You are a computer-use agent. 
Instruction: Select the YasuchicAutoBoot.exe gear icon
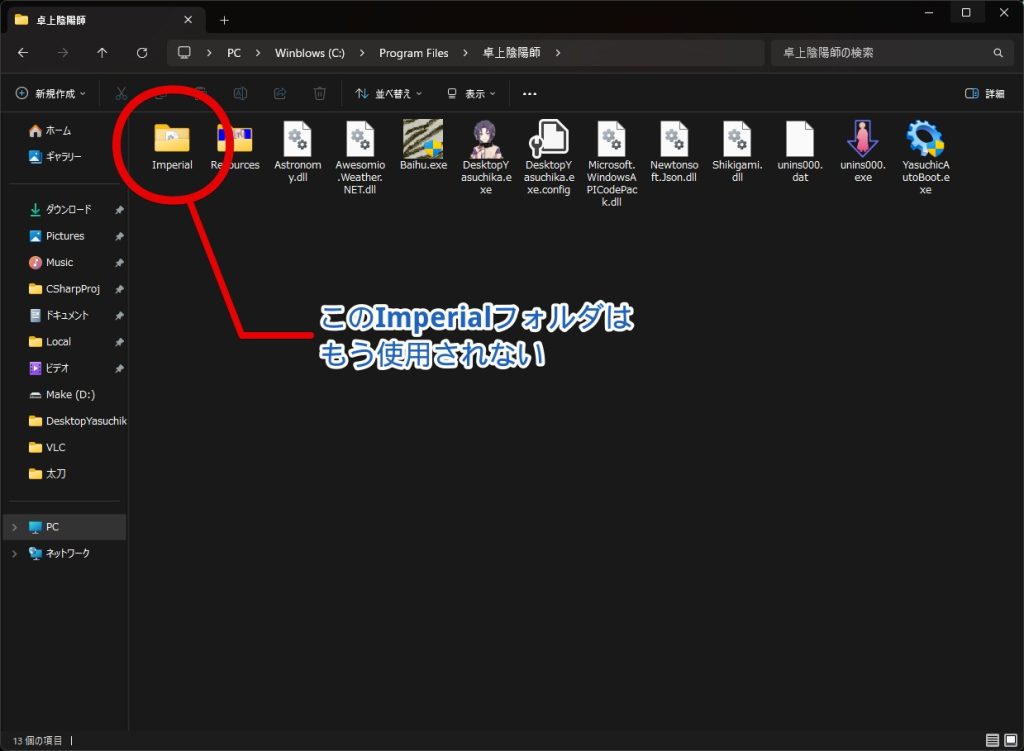[925, 139]
